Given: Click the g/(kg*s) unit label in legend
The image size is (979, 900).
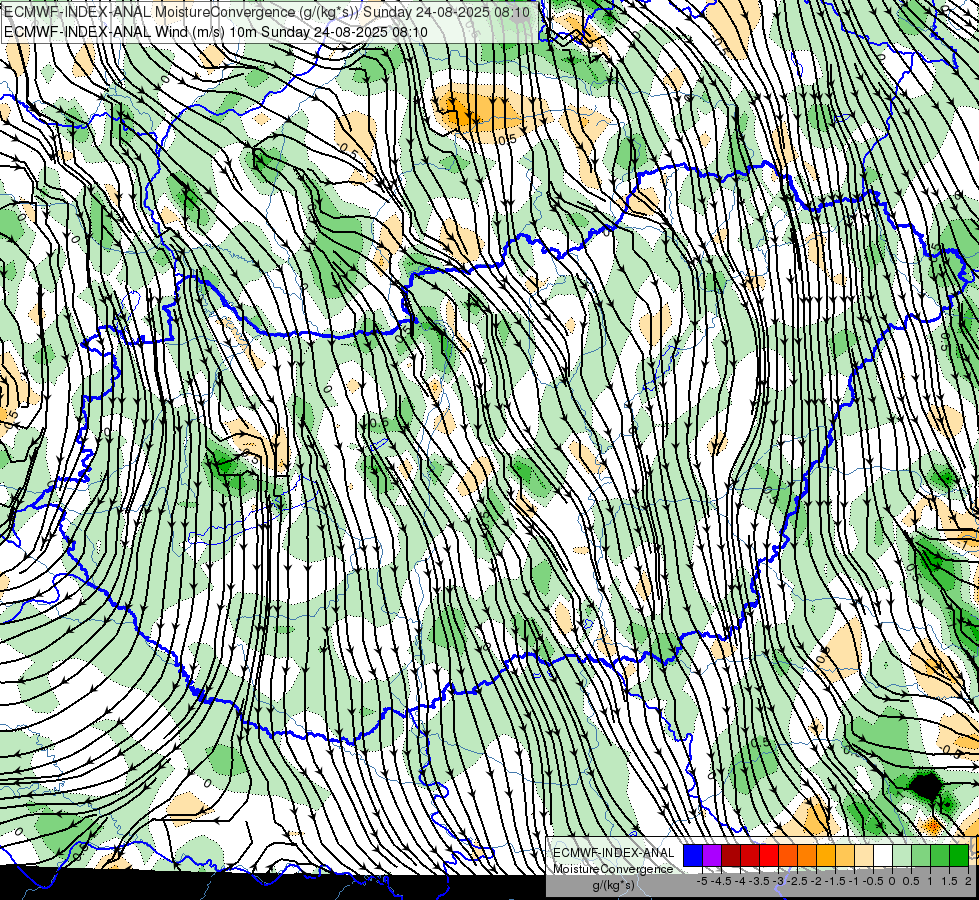Looking at the screenshot, I should tap(614, 886).
